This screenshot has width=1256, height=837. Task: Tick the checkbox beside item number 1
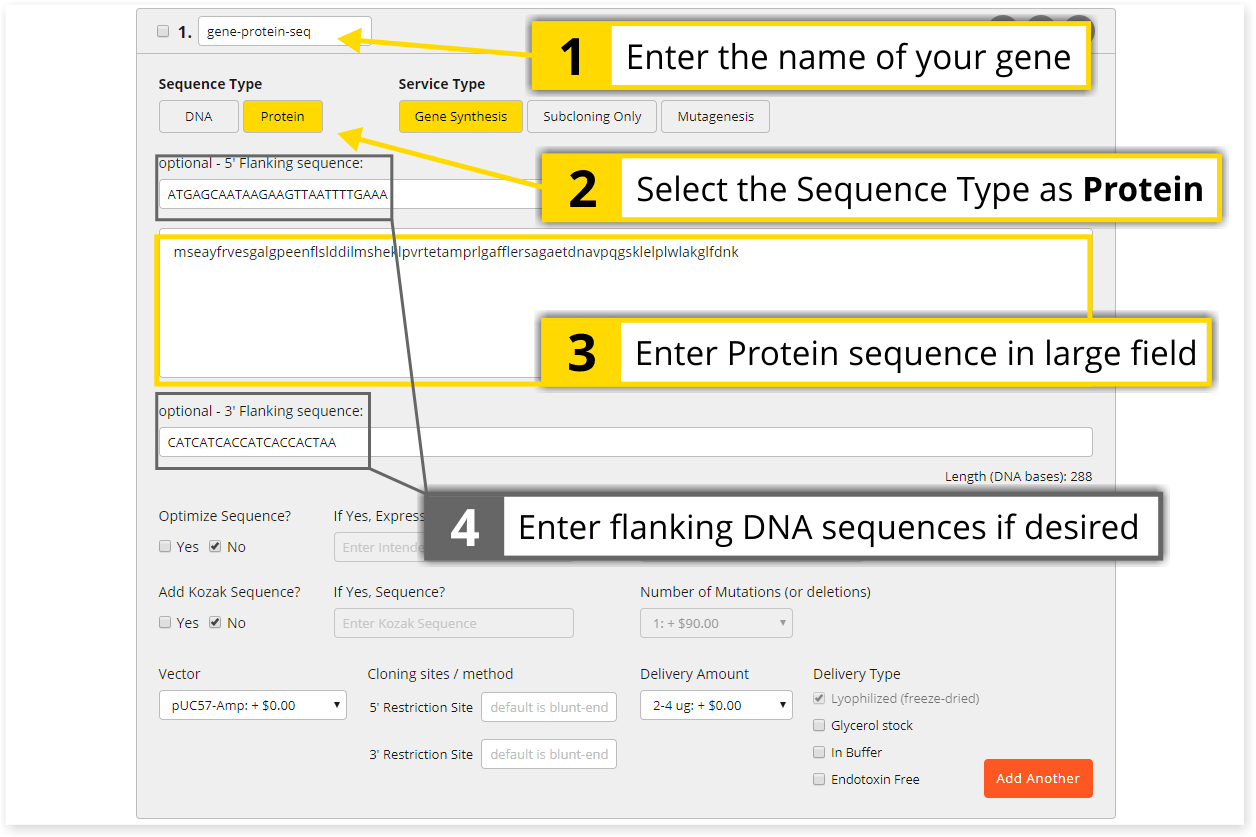tap(163, 32)
